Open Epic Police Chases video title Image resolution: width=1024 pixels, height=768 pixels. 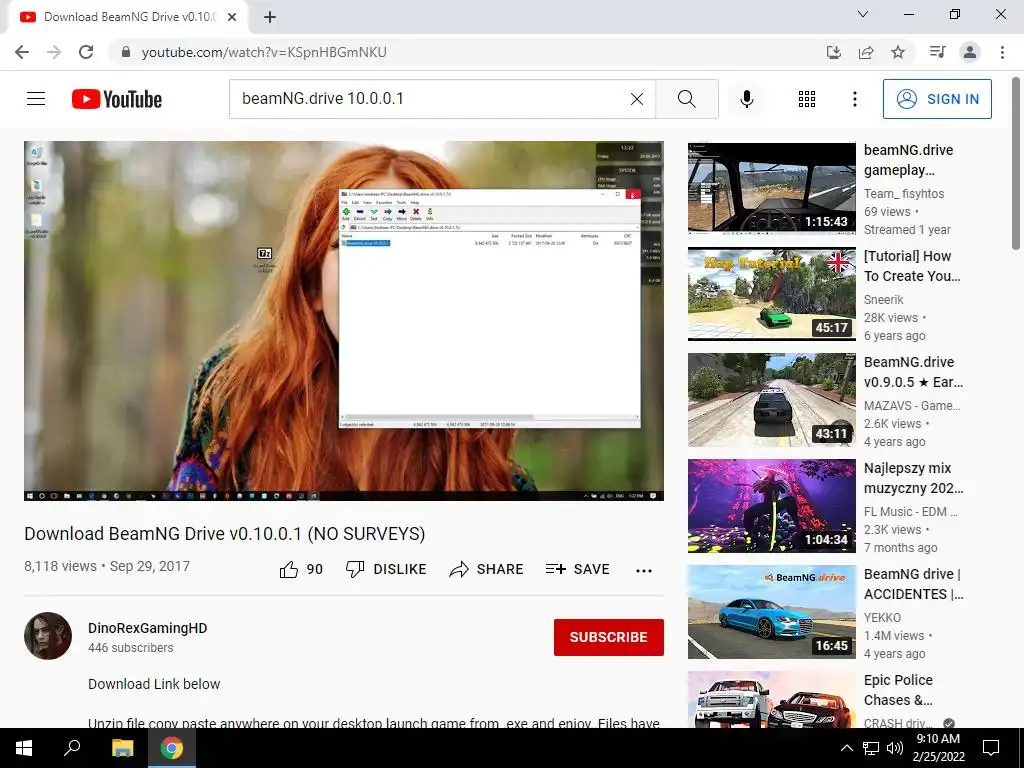(x=899, y=690)
